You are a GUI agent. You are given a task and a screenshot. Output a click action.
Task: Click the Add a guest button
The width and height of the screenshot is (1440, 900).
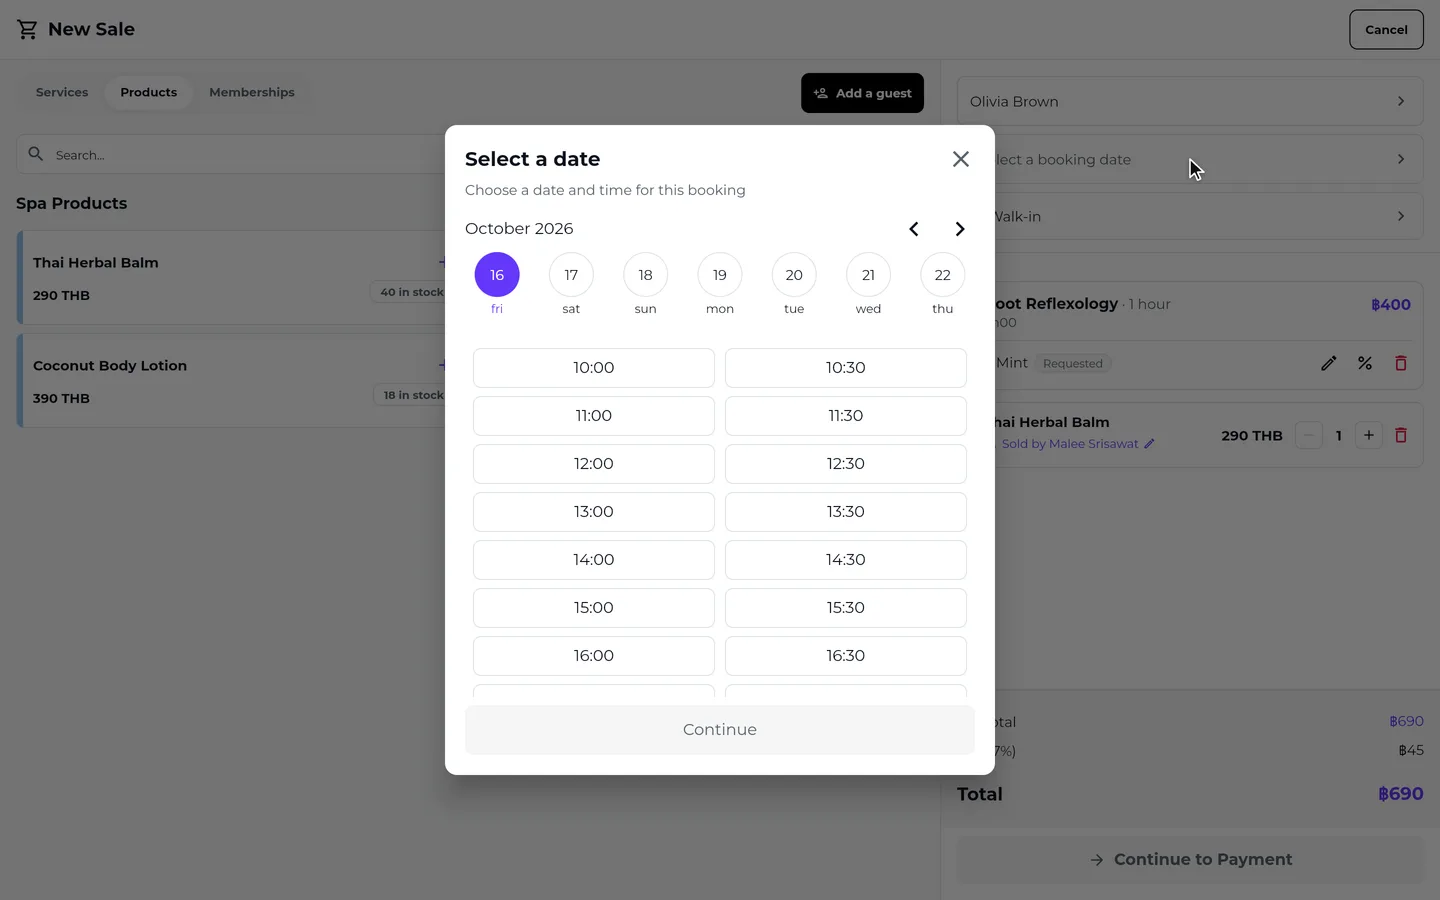coord(862,93)
